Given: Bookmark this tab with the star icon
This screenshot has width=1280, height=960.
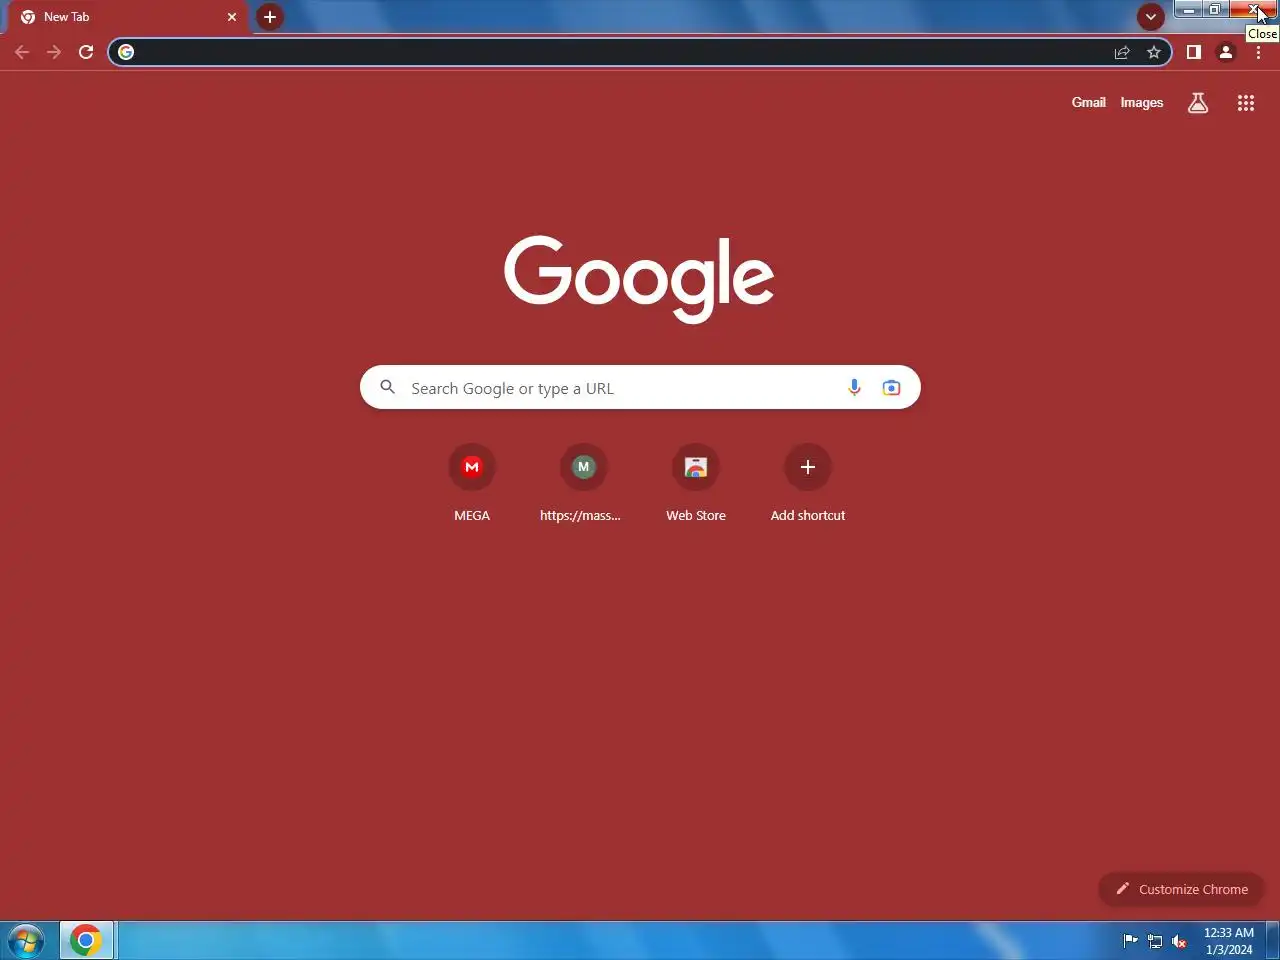Looking at the screenshot, I should 1154,52.
